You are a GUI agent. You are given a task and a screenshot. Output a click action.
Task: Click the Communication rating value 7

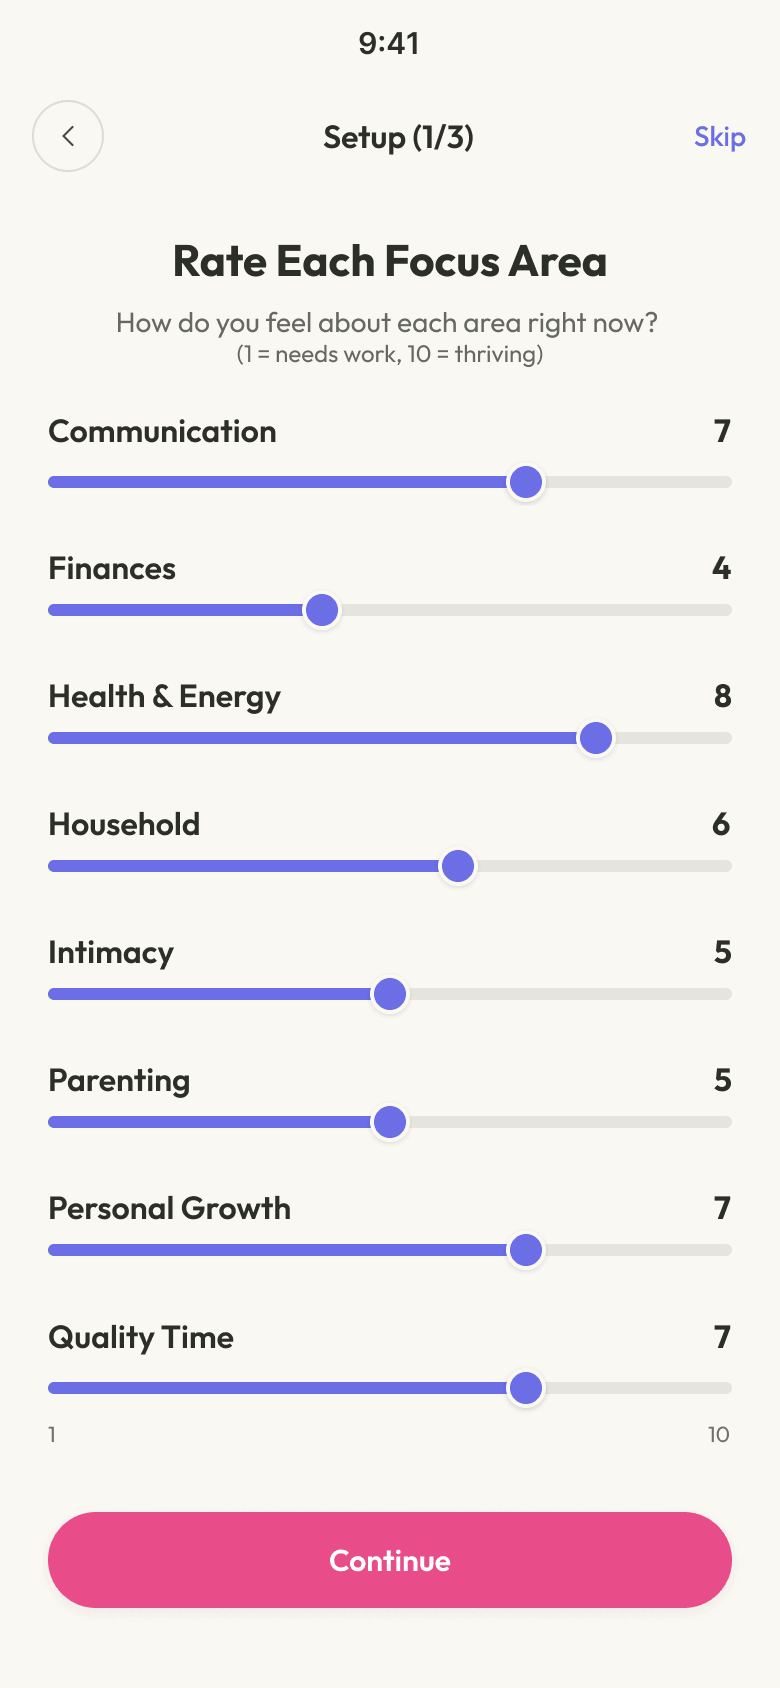[x=722, y=432]
